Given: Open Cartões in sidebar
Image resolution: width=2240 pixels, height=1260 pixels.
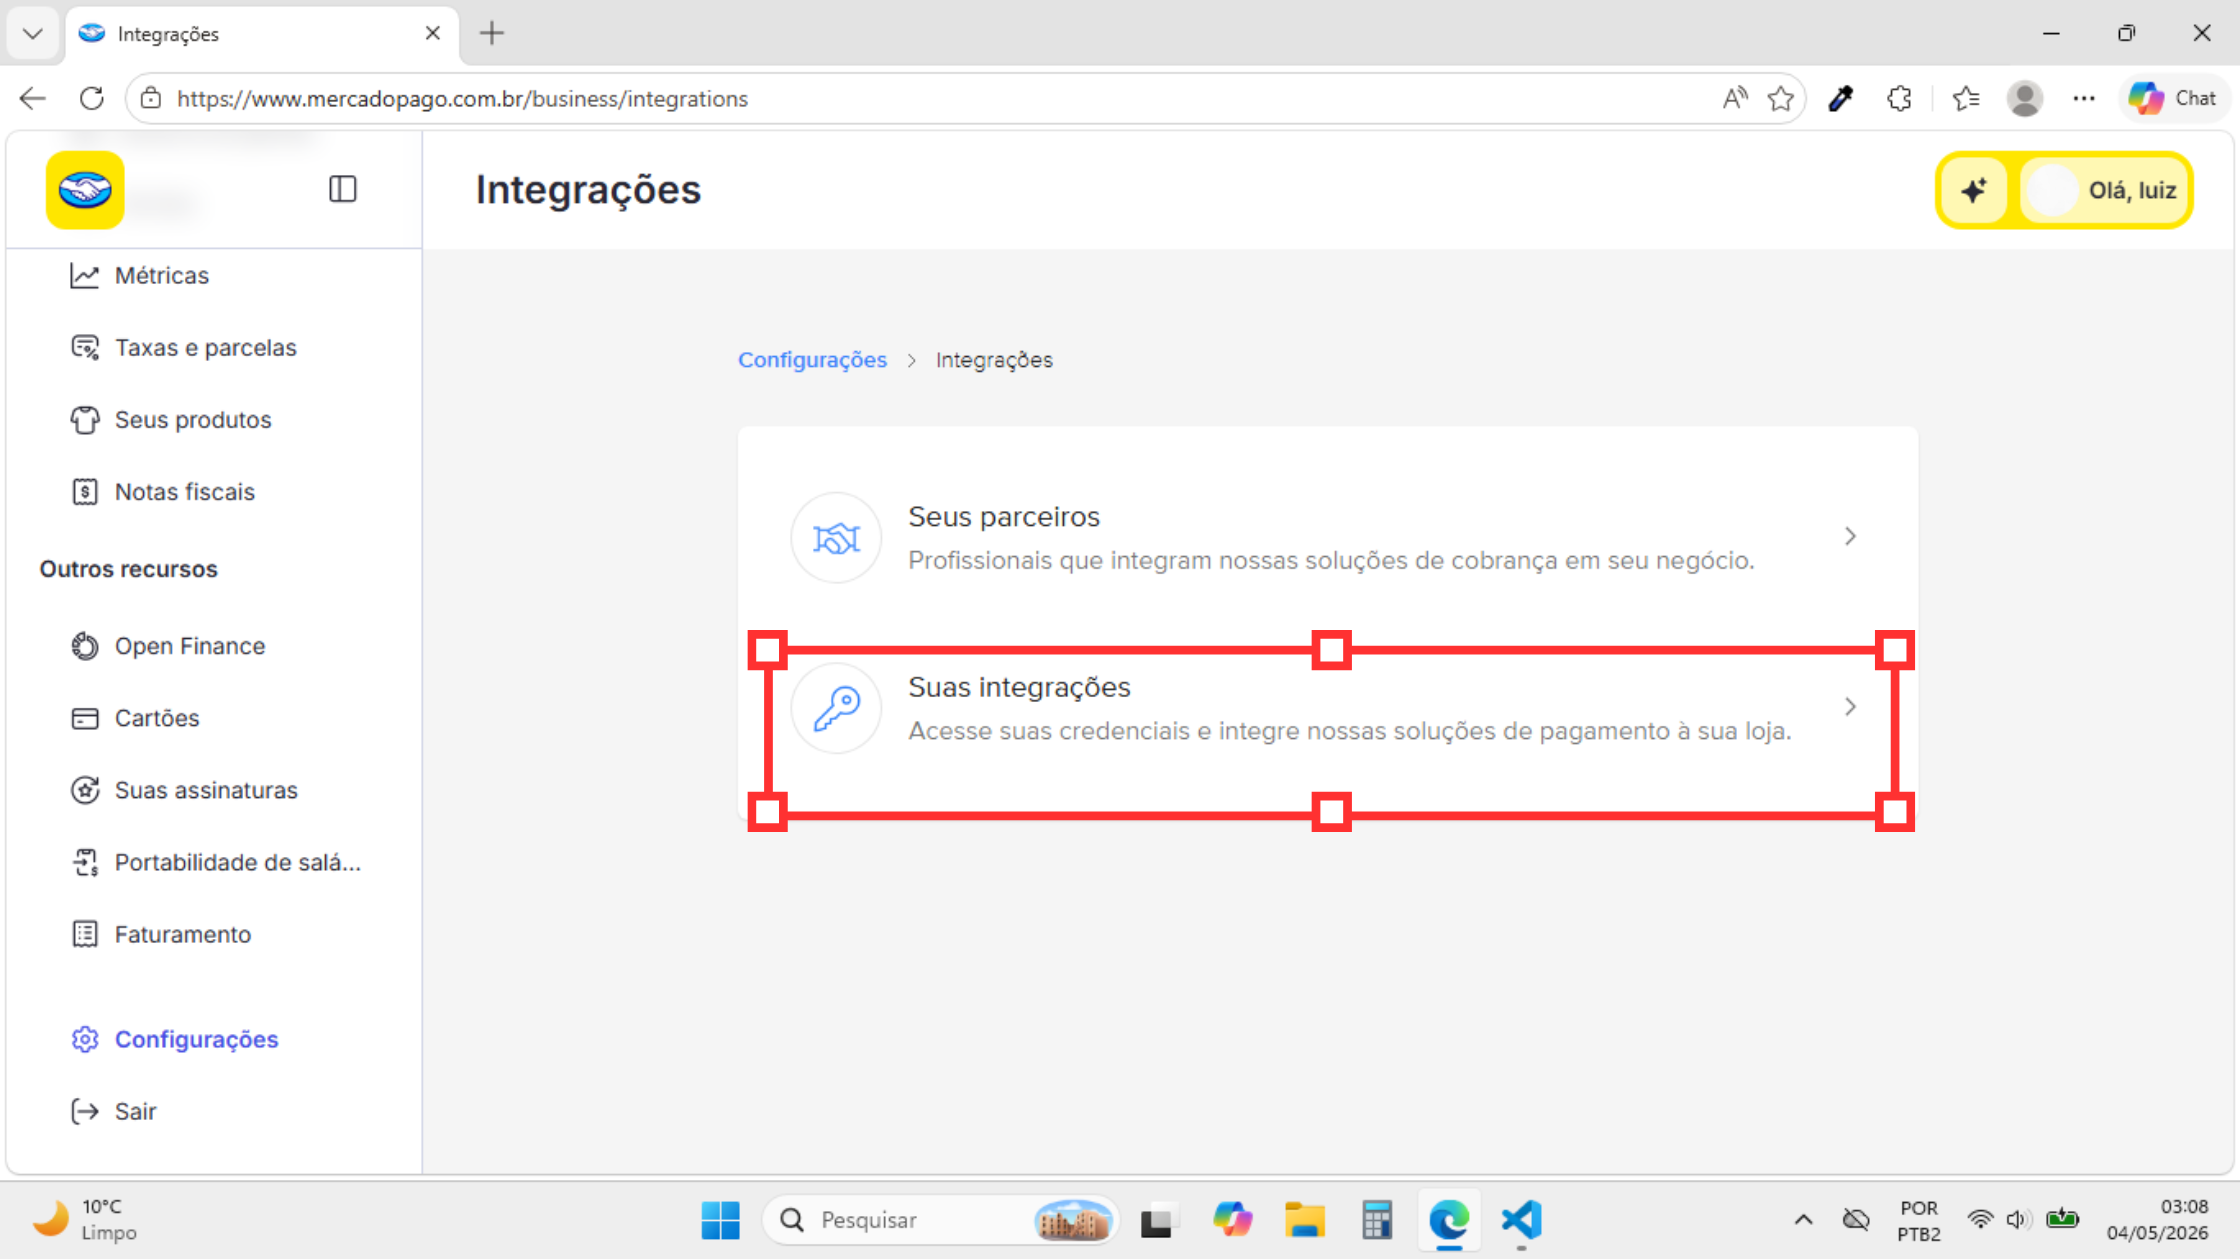Looking at the screenshot, I should click(157, 718).
